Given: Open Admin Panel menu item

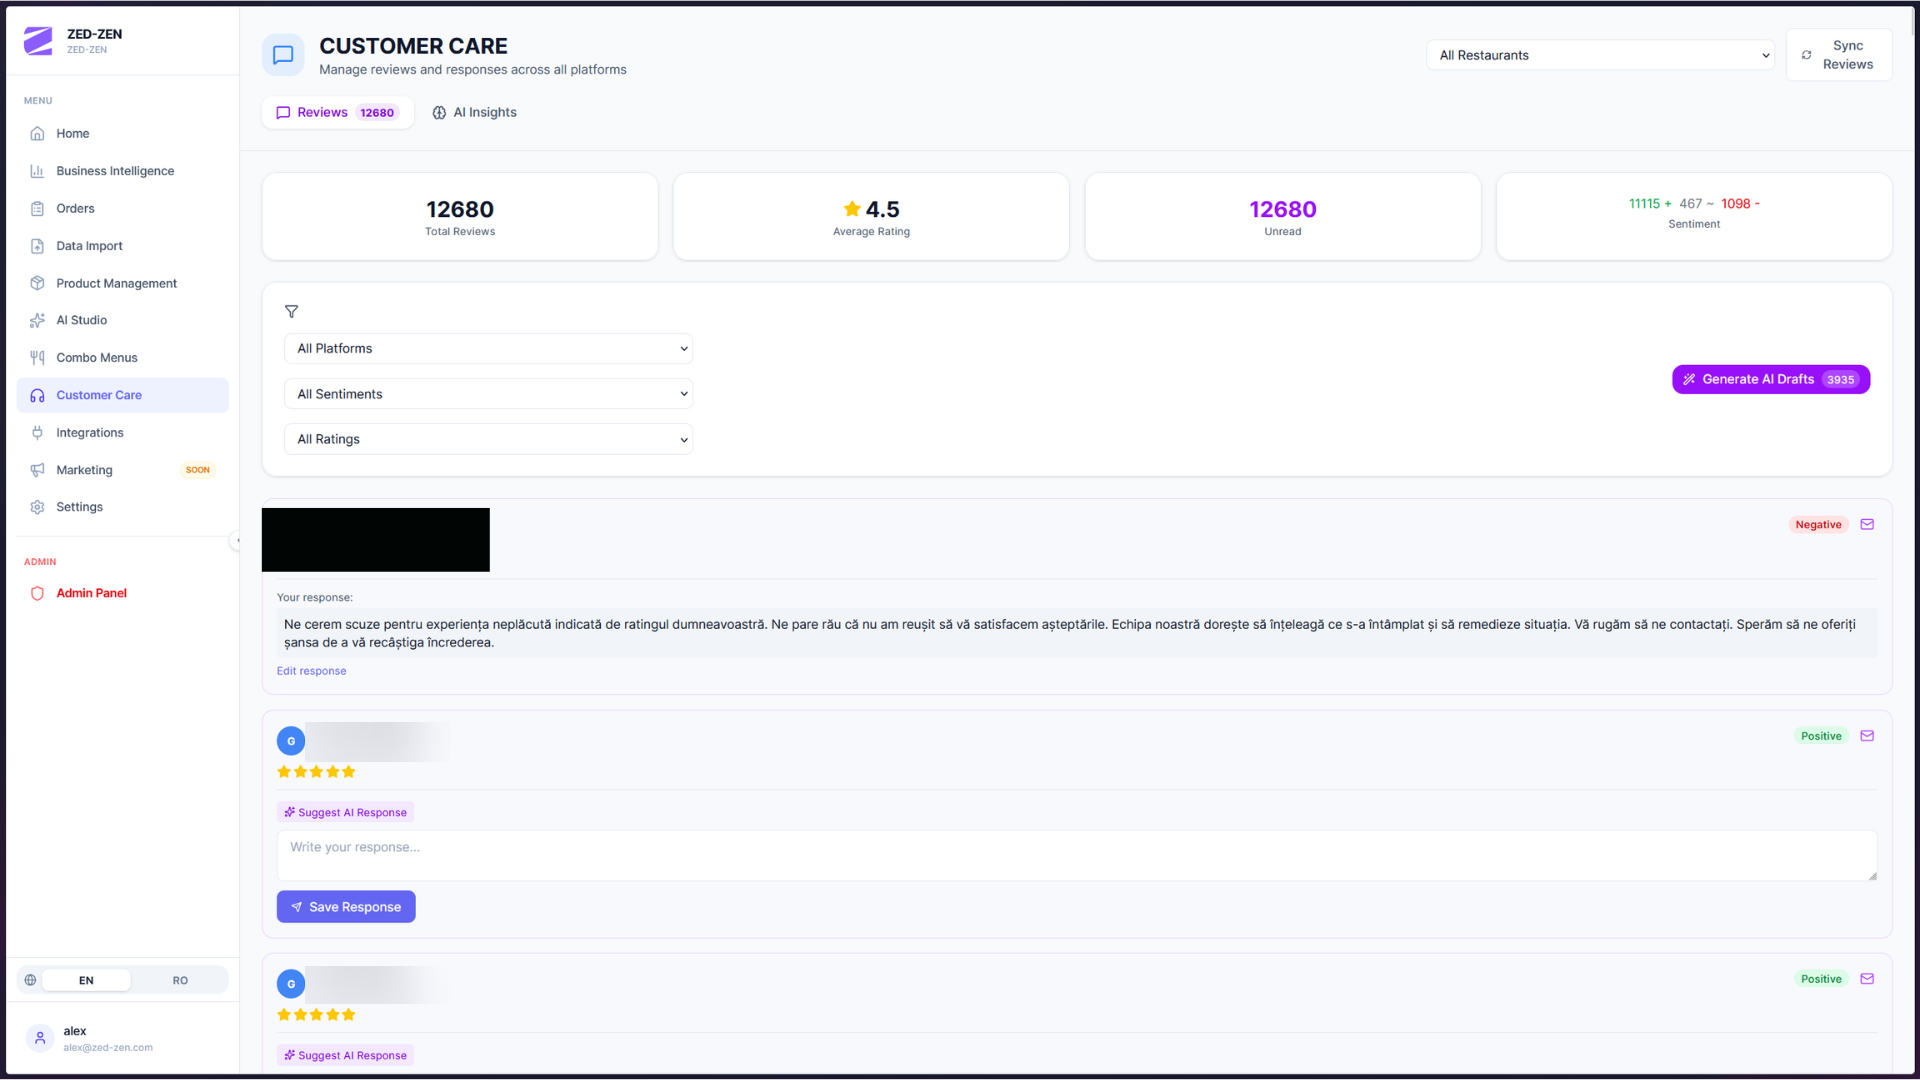Looking at the screenshot, I should tap(123, 593).
